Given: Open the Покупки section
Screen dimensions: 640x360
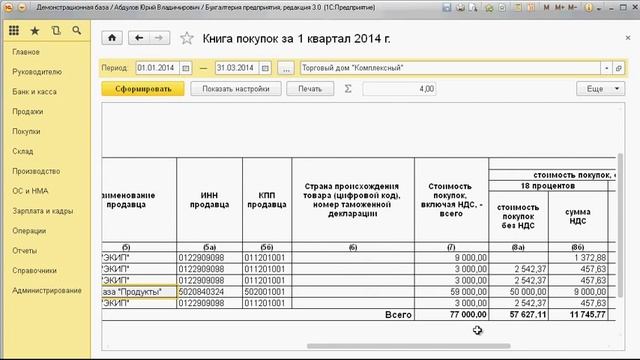Looking at the screenshot, I should (x=26, y=131).
